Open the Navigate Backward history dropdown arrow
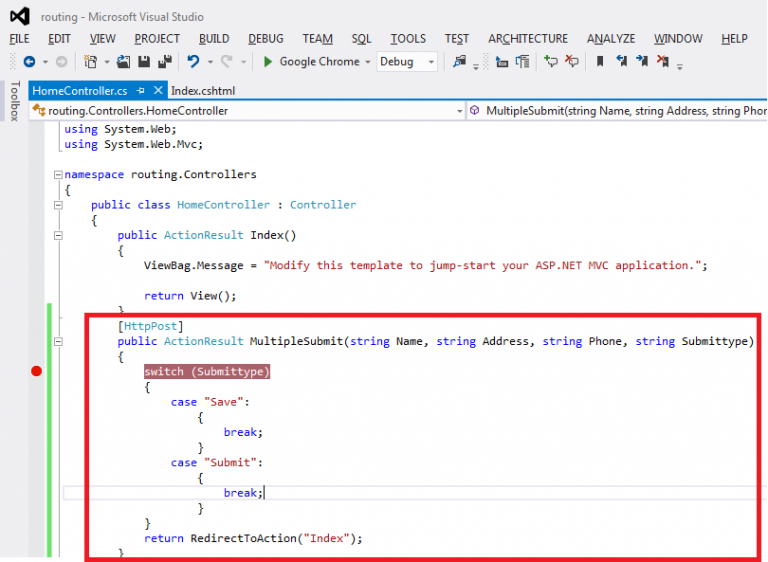The image size is (768, 562). (x=45, y=62)
